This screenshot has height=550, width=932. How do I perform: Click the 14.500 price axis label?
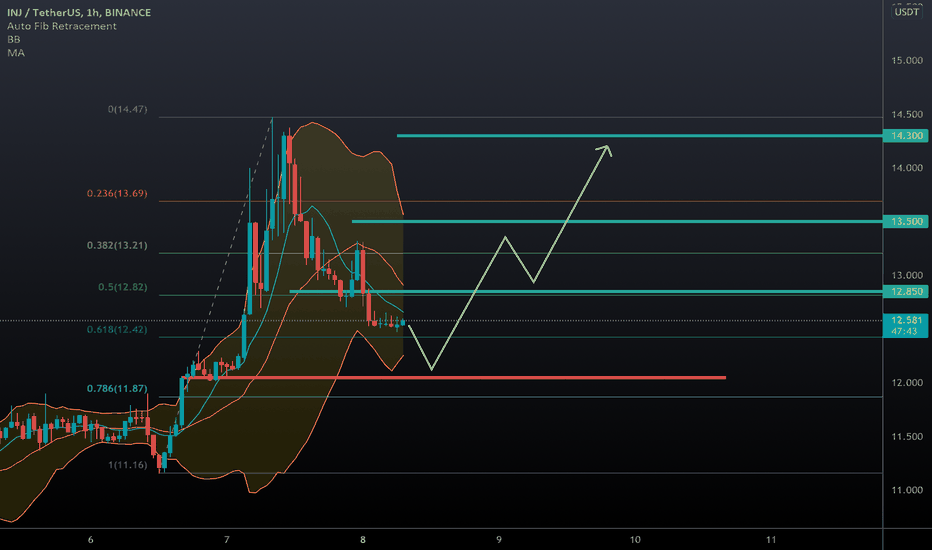coord(907,114)
